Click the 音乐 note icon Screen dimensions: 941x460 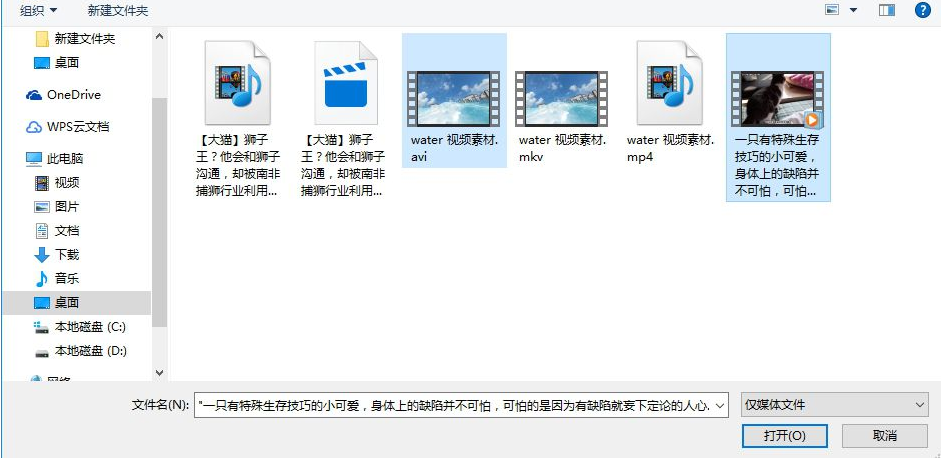click(x=41, y=279)
